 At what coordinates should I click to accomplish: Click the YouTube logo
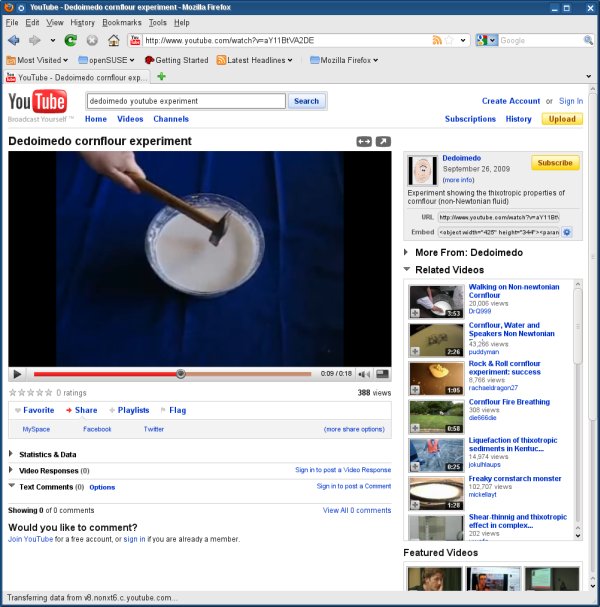pyautogui.click(x=38, y=102)
